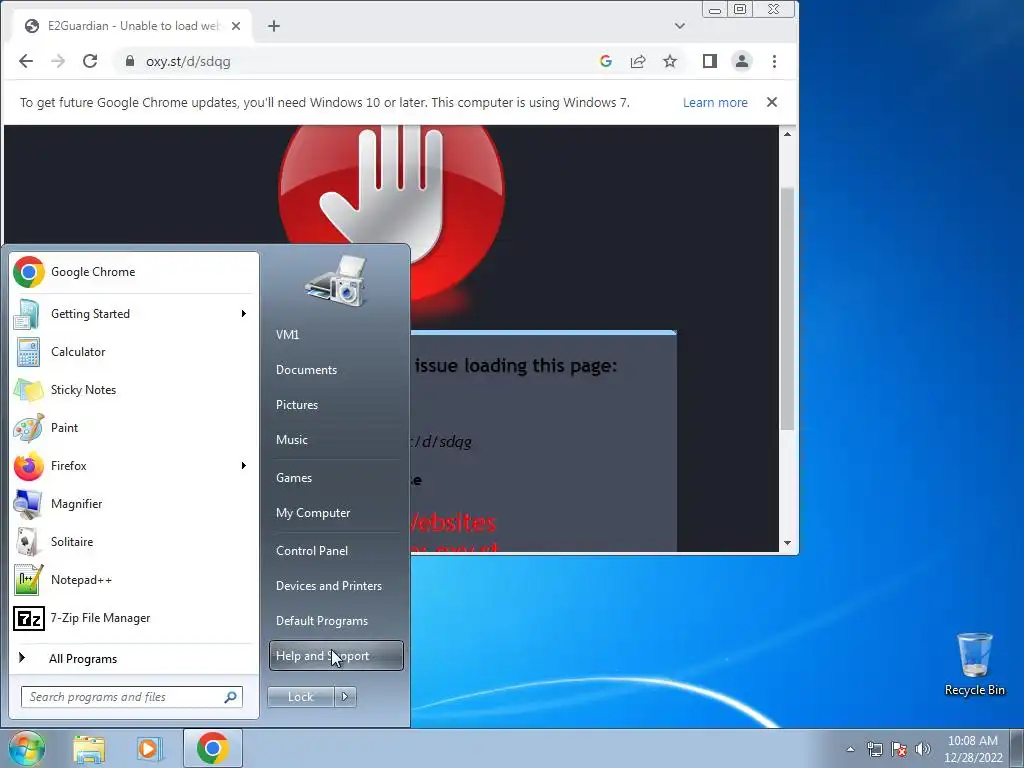Click the network tray icon

[x=874, y=749]
